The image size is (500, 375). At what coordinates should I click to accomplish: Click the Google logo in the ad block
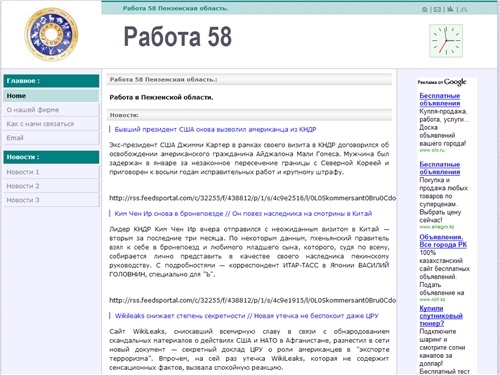pos(455,82)
